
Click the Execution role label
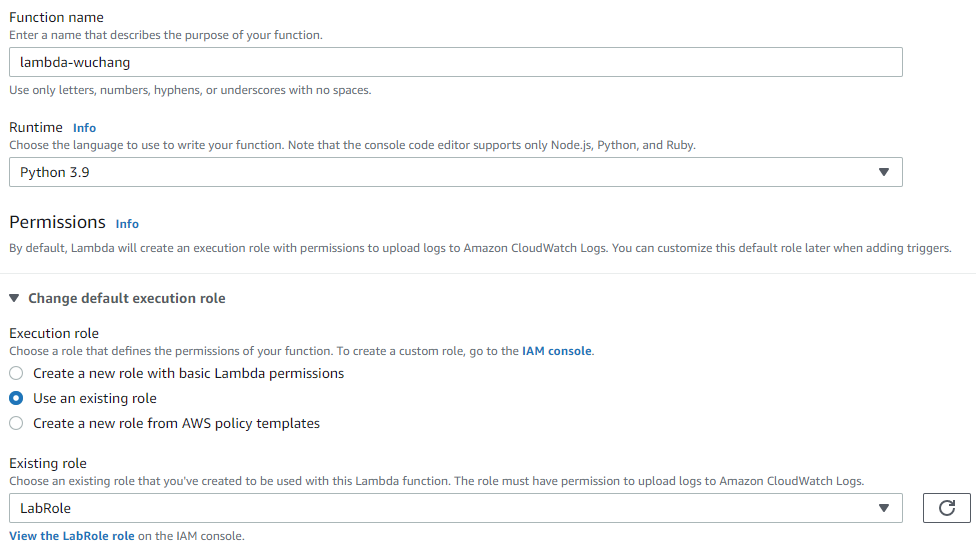click(x=54, y=333)
